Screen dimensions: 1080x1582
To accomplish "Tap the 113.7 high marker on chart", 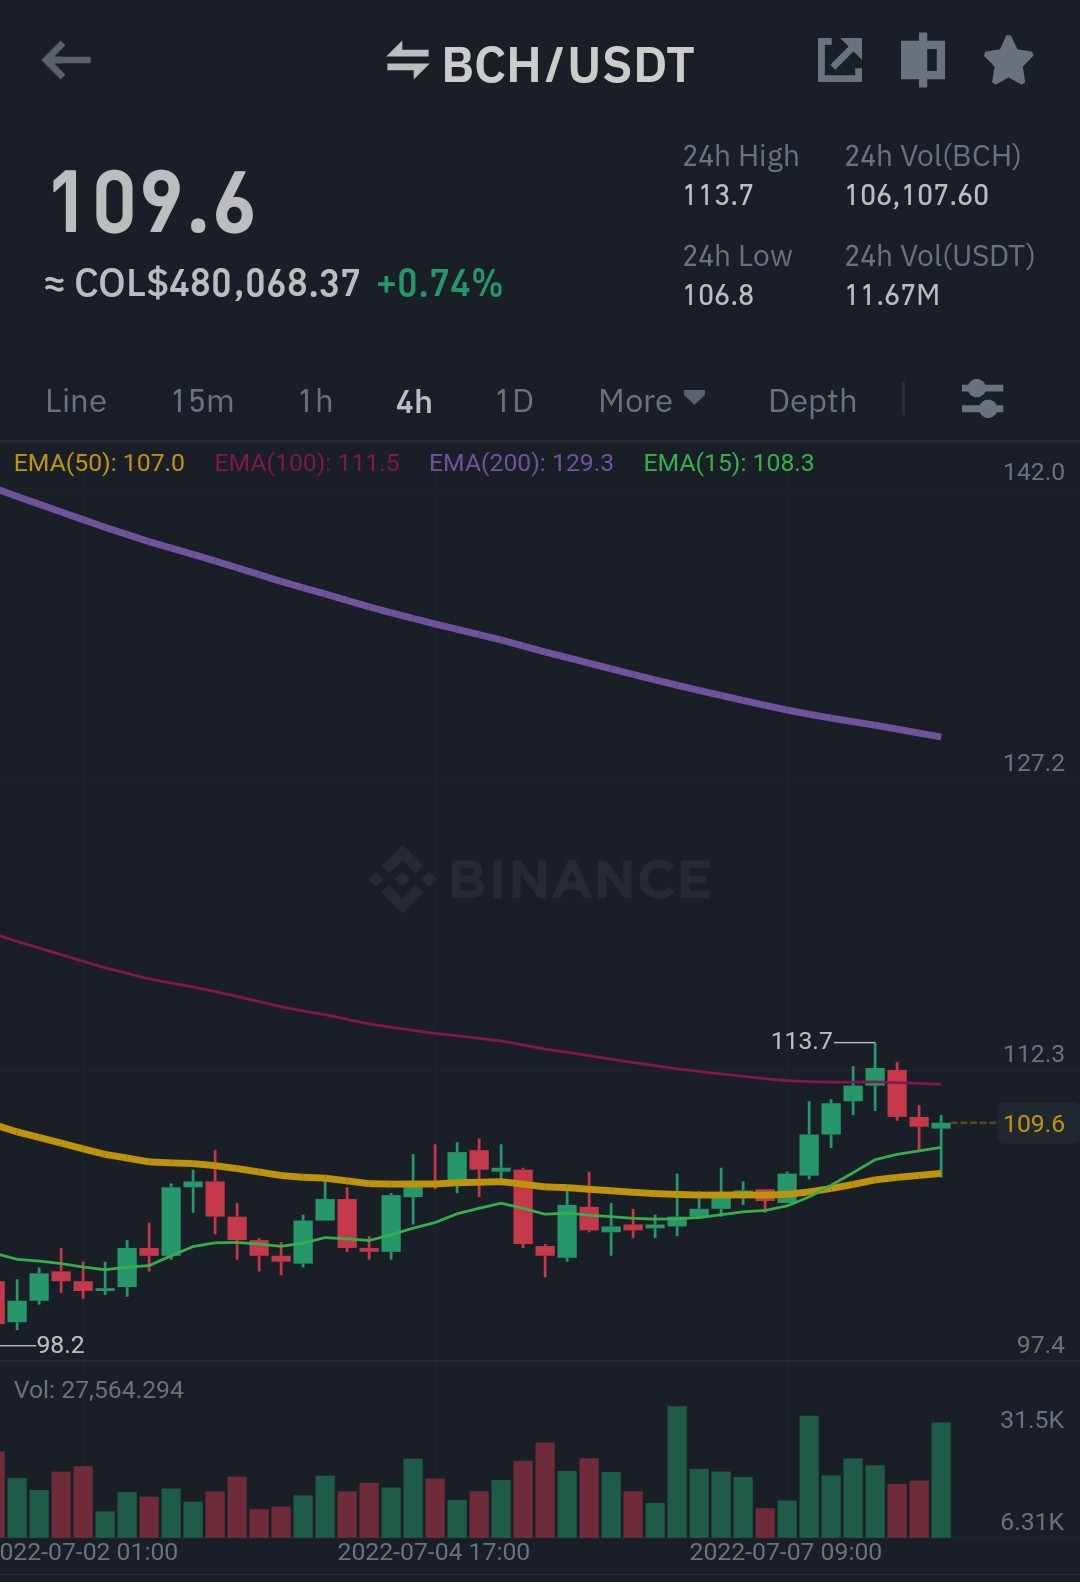I will click(x=801, y=1041).
